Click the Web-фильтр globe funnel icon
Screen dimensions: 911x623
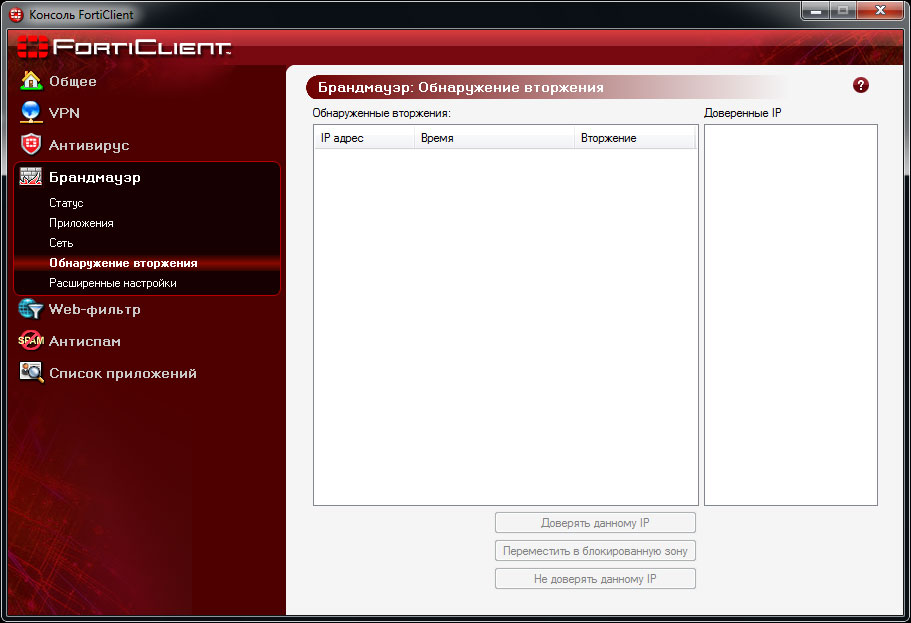coord(31,309)
